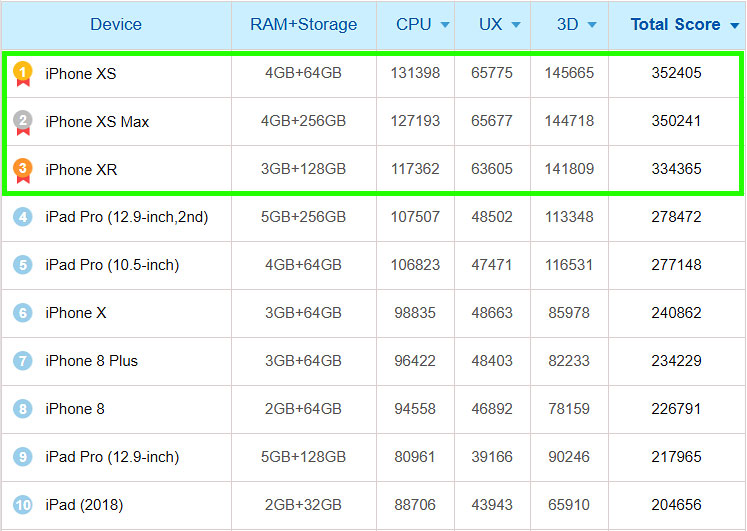Screen dimensions: 747x531
Task: Sort by CPU using its arrow
Action: (x=445, y=25)
